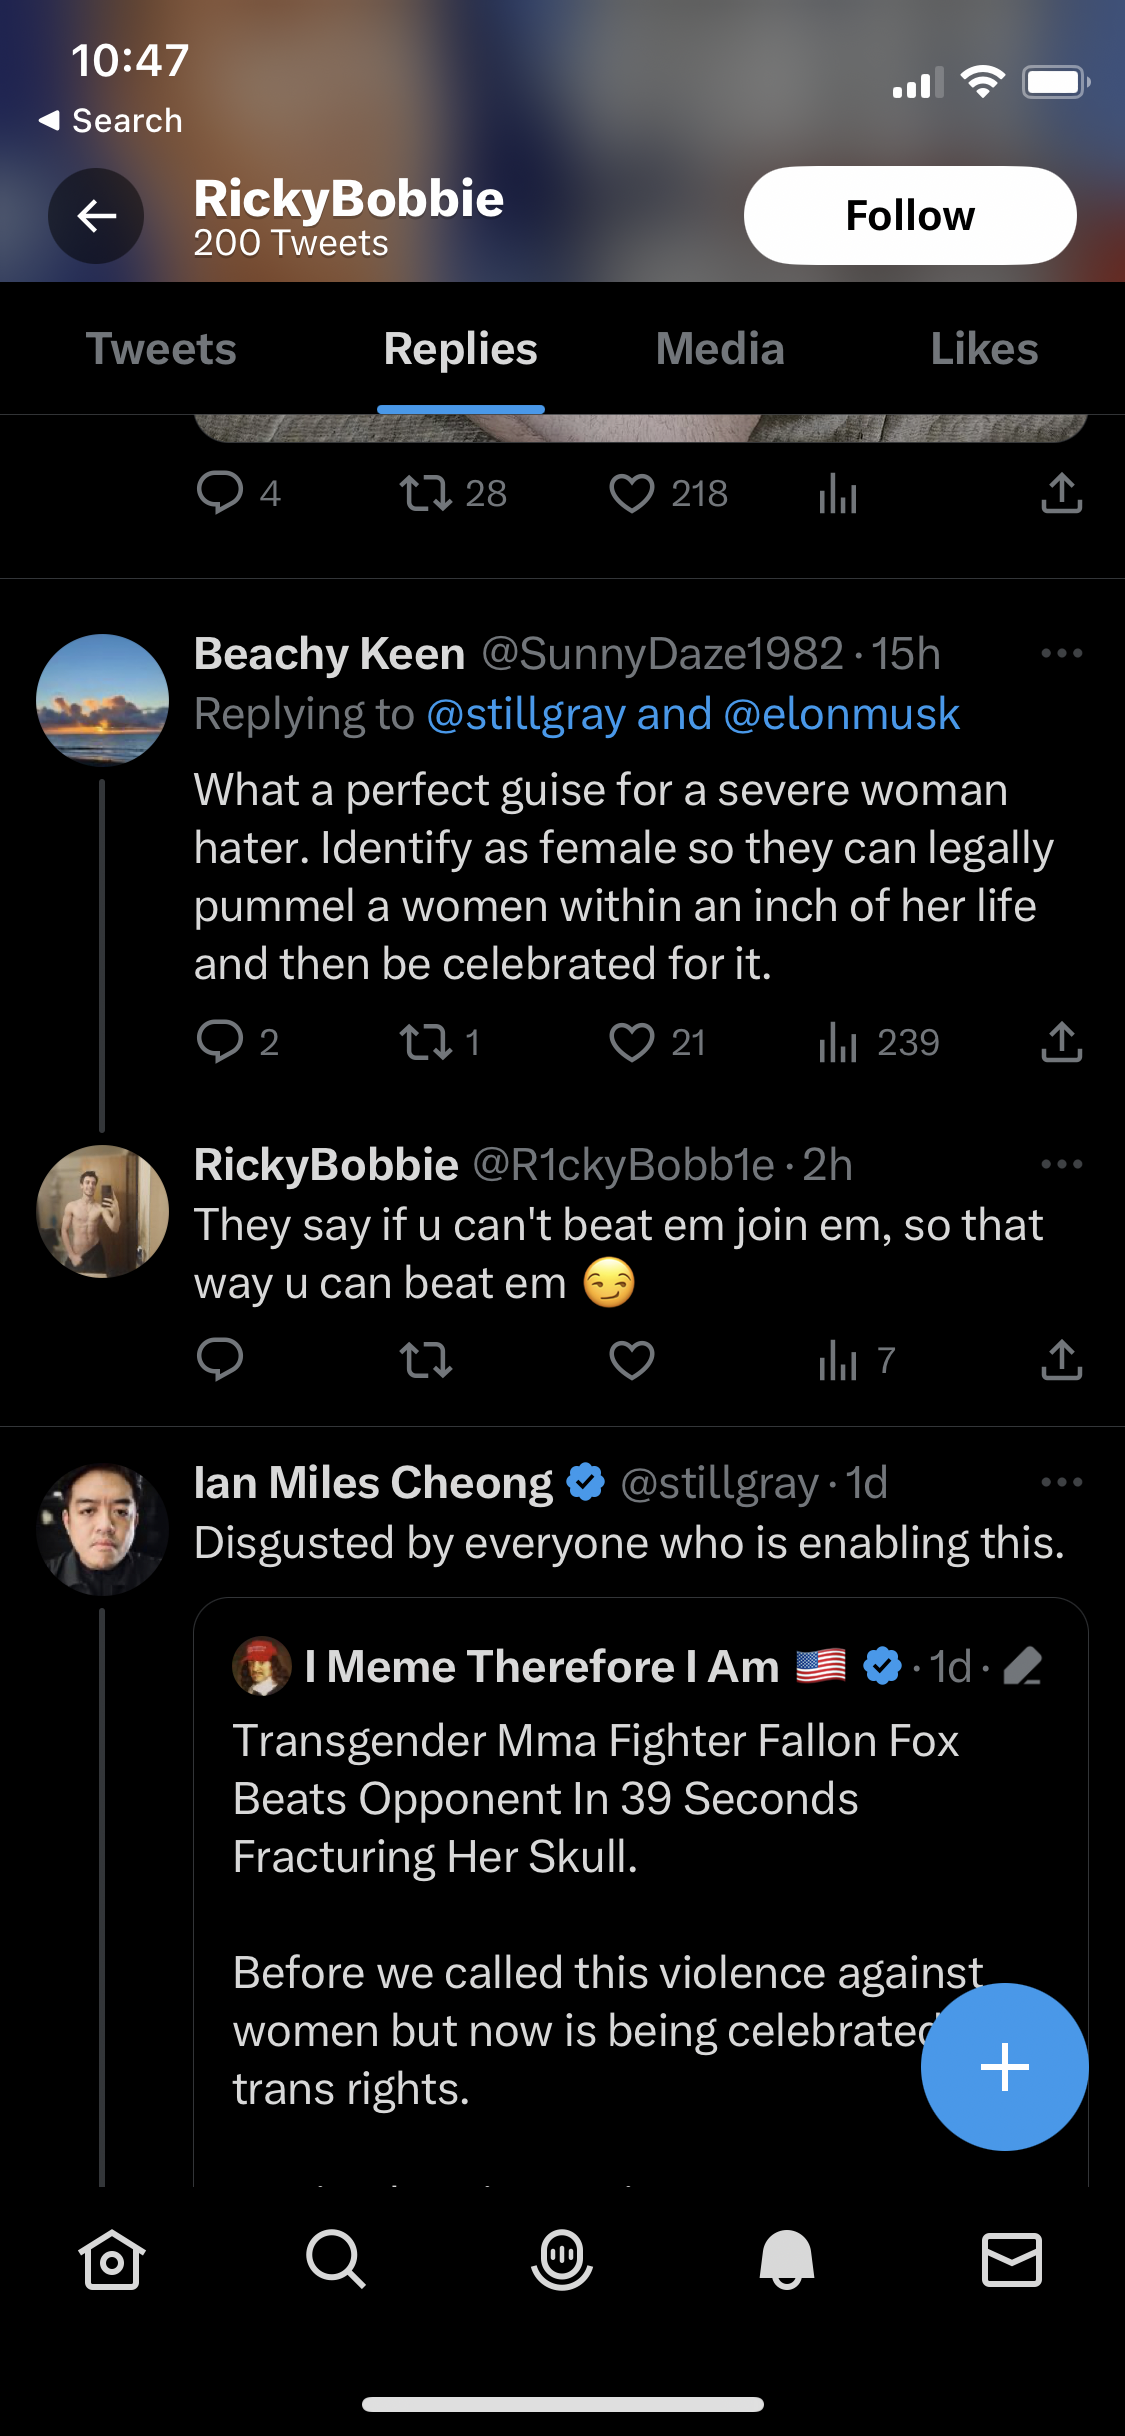Open the Likes tab

click(x=984, y=349)
